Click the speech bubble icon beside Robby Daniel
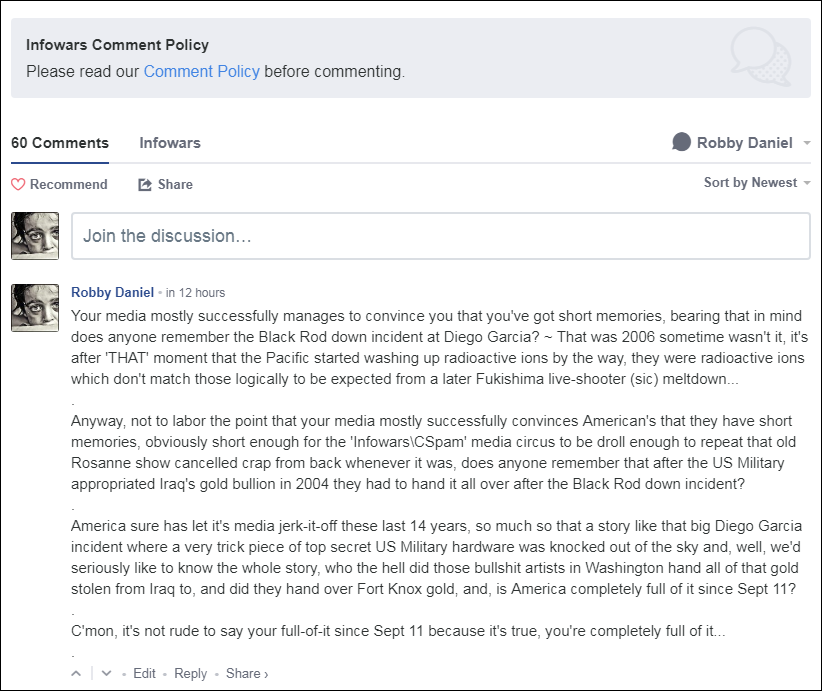This screenshot has width=822, height=691. pyautogui.click(x=682, y=142)
